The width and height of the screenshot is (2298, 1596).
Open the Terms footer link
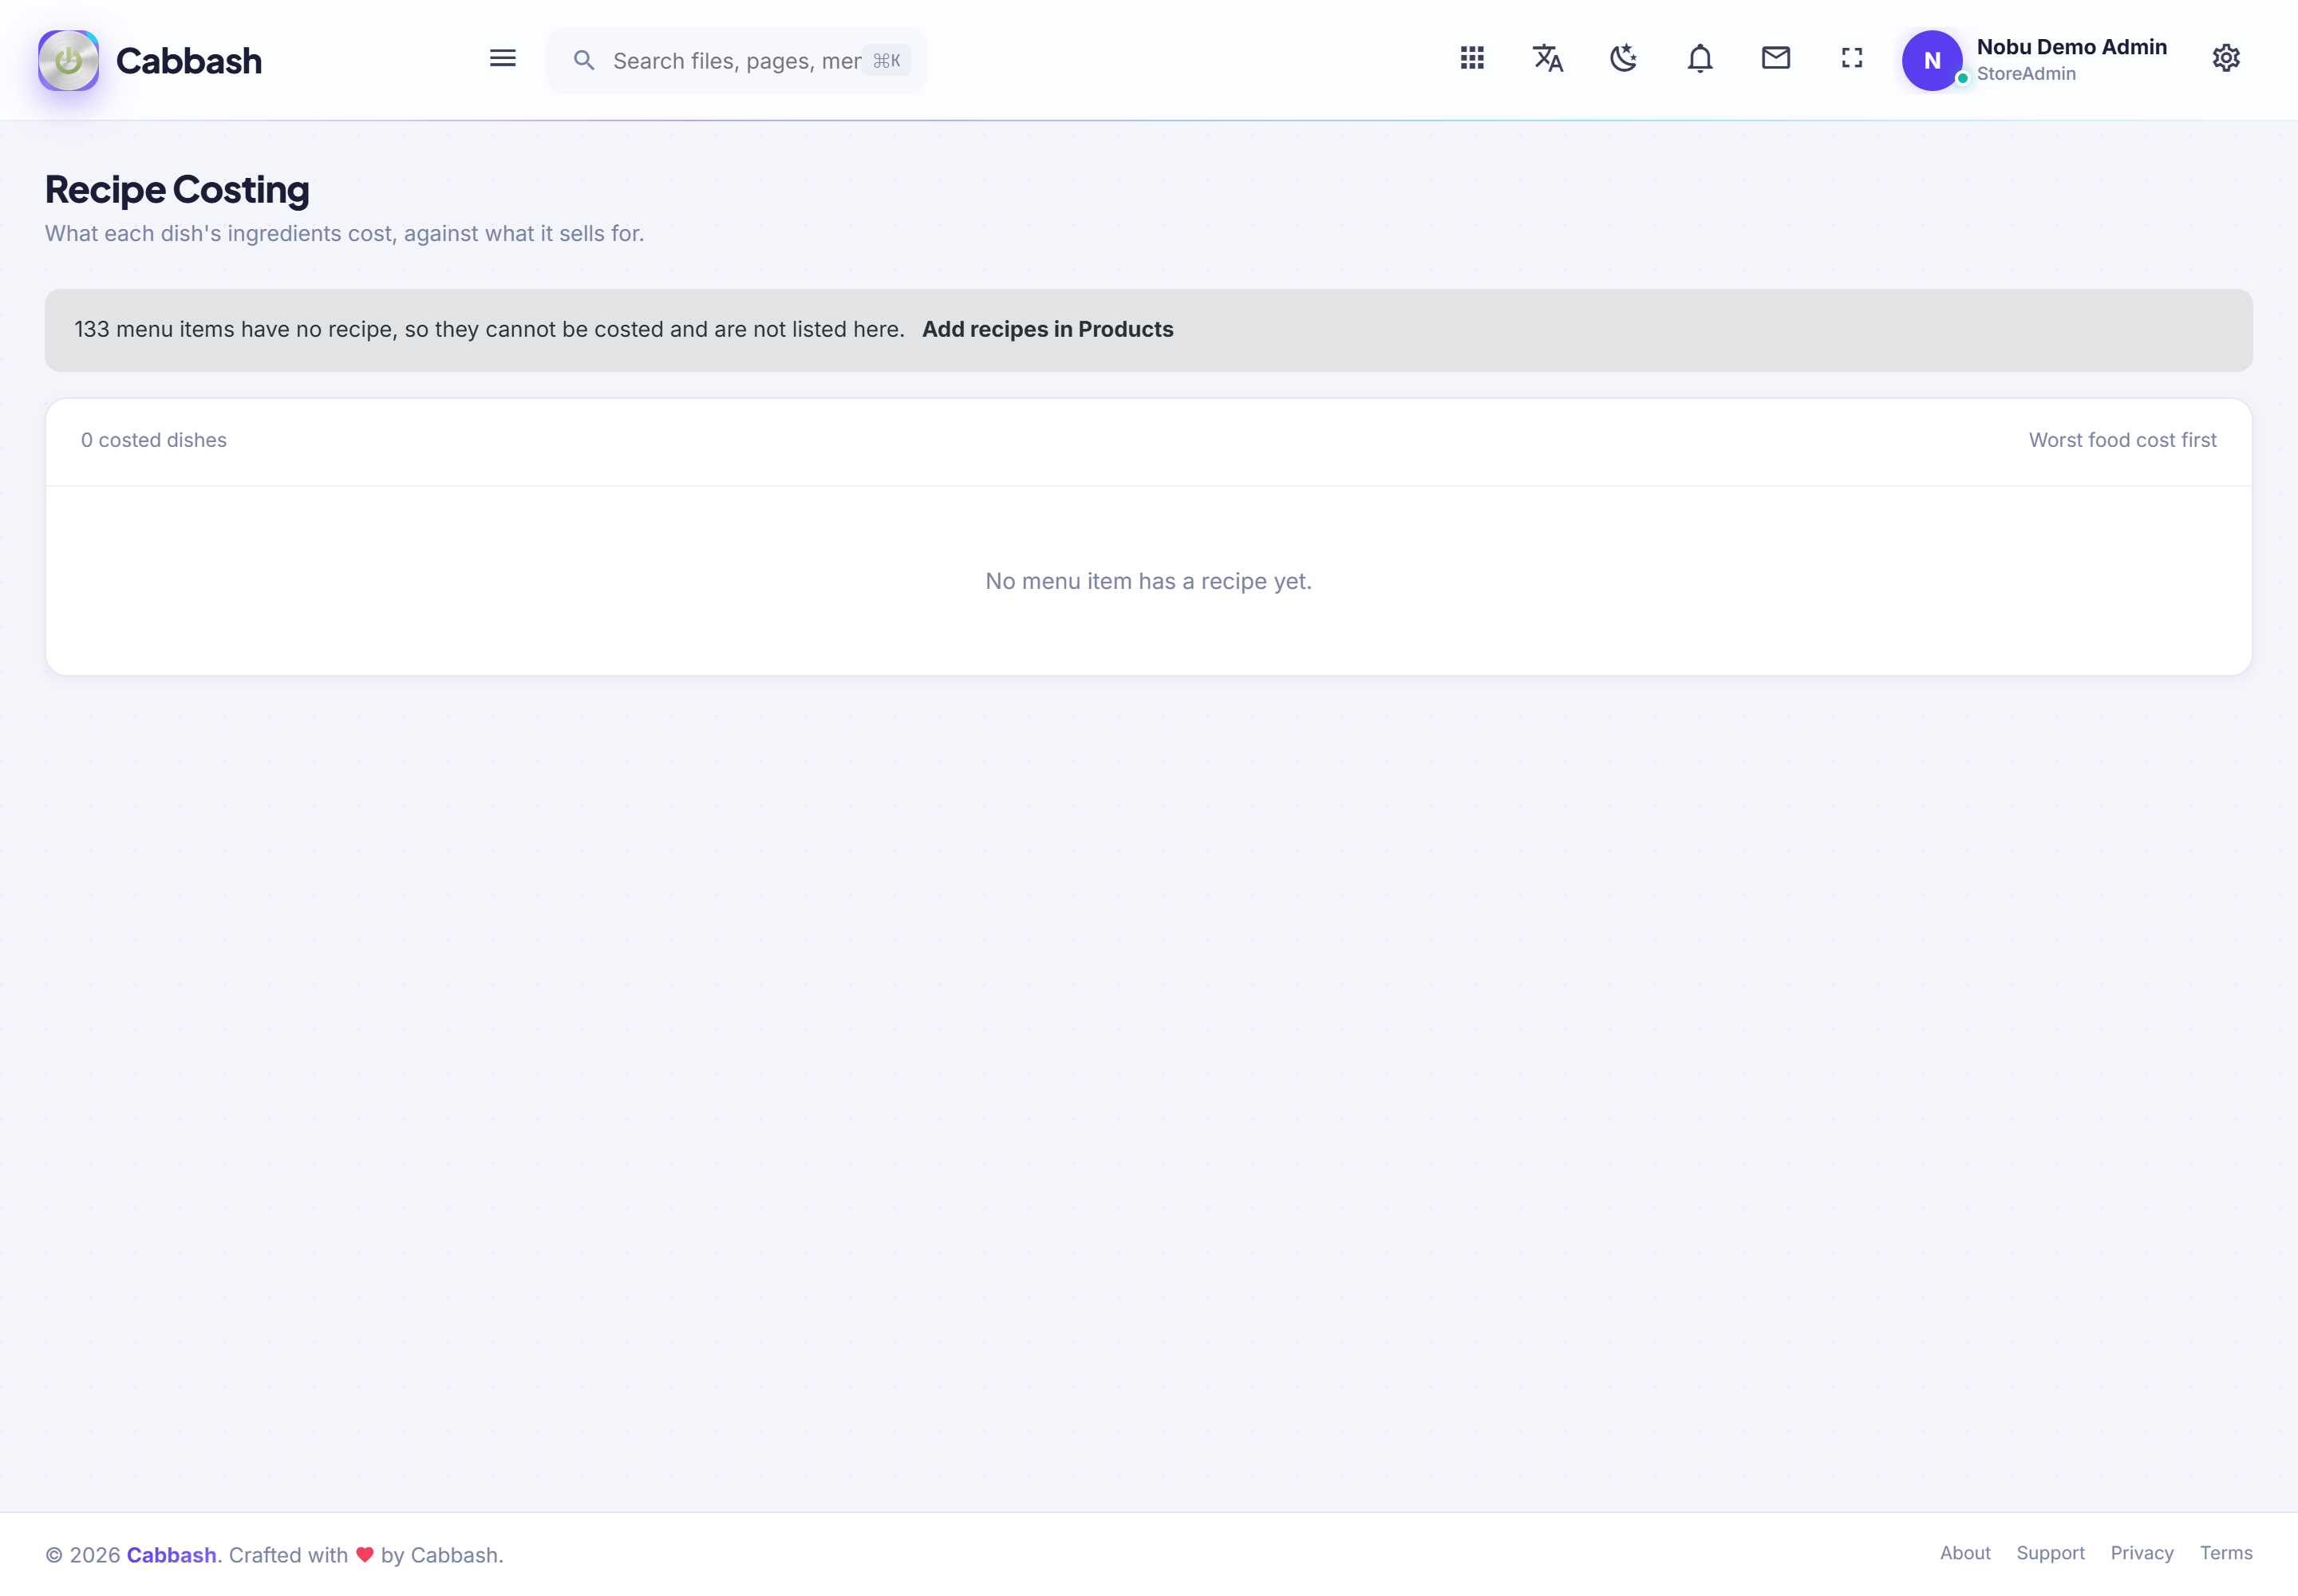click(x=2226, y=1553)
